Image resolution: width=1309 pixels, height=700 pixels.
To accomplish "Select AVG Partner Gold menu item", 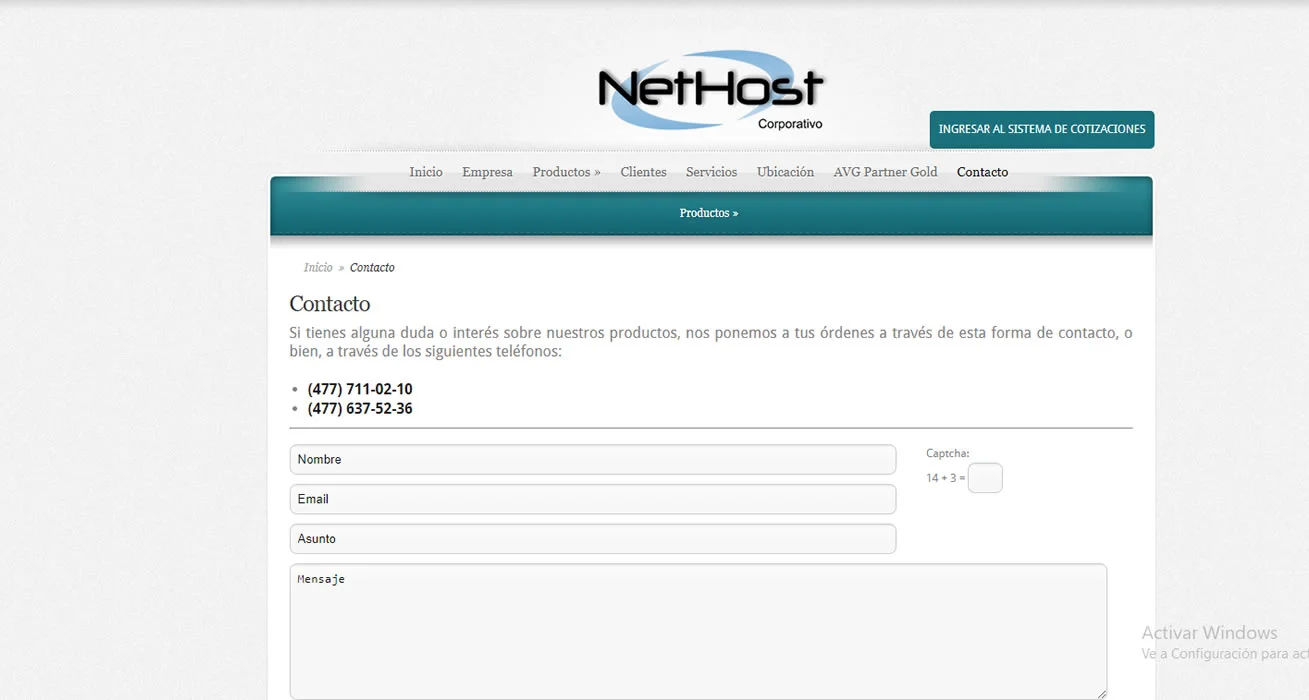I will point(885,172).
